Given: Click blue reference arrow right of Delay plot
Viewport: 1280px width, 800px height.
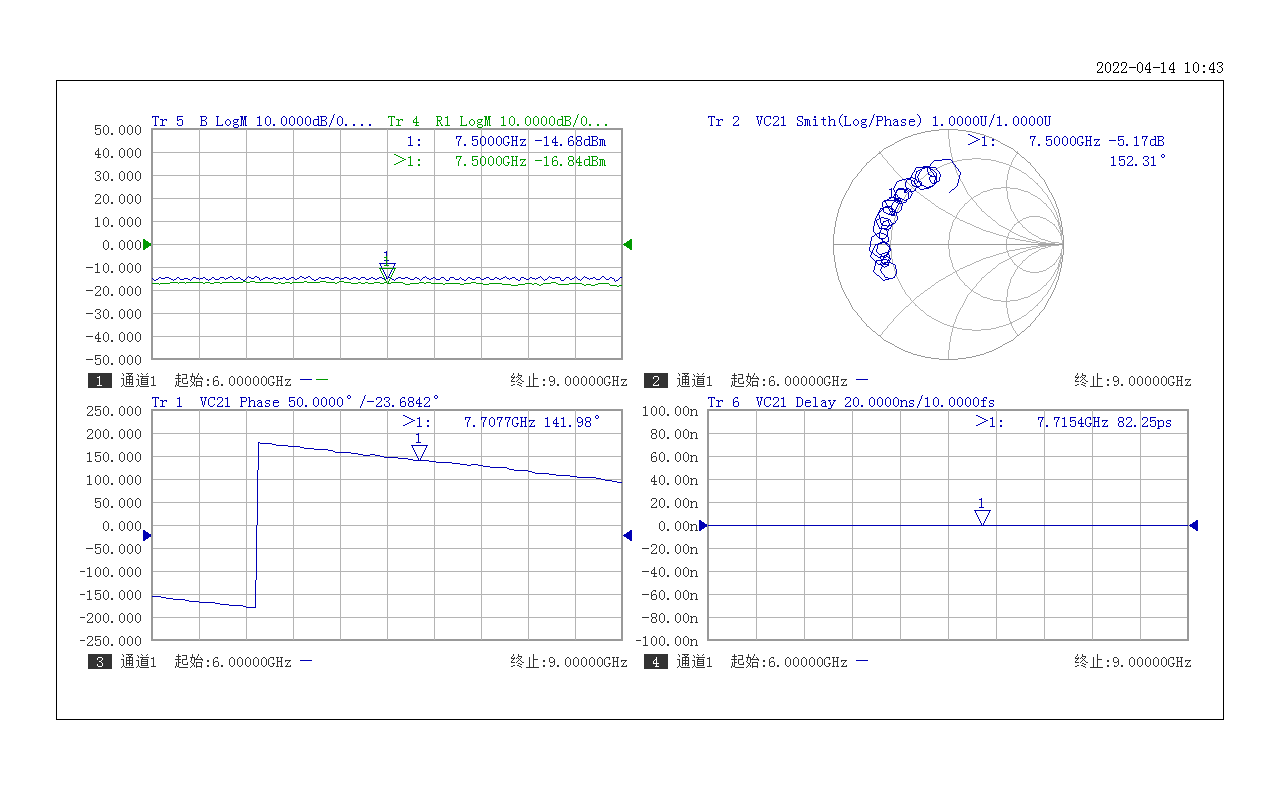Looking at the screenshot, I should coord(1194,525).
